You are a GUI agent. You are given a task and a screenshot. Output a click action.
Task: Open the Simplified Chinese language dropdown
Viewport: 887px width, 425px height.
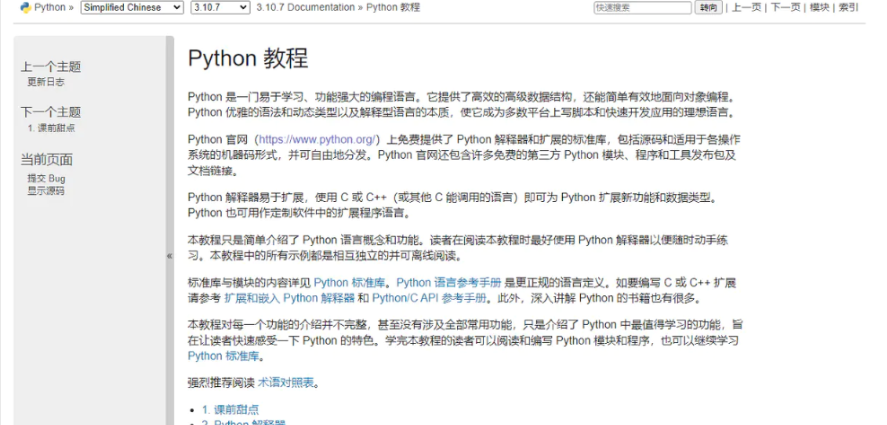[x=132, y=7]
